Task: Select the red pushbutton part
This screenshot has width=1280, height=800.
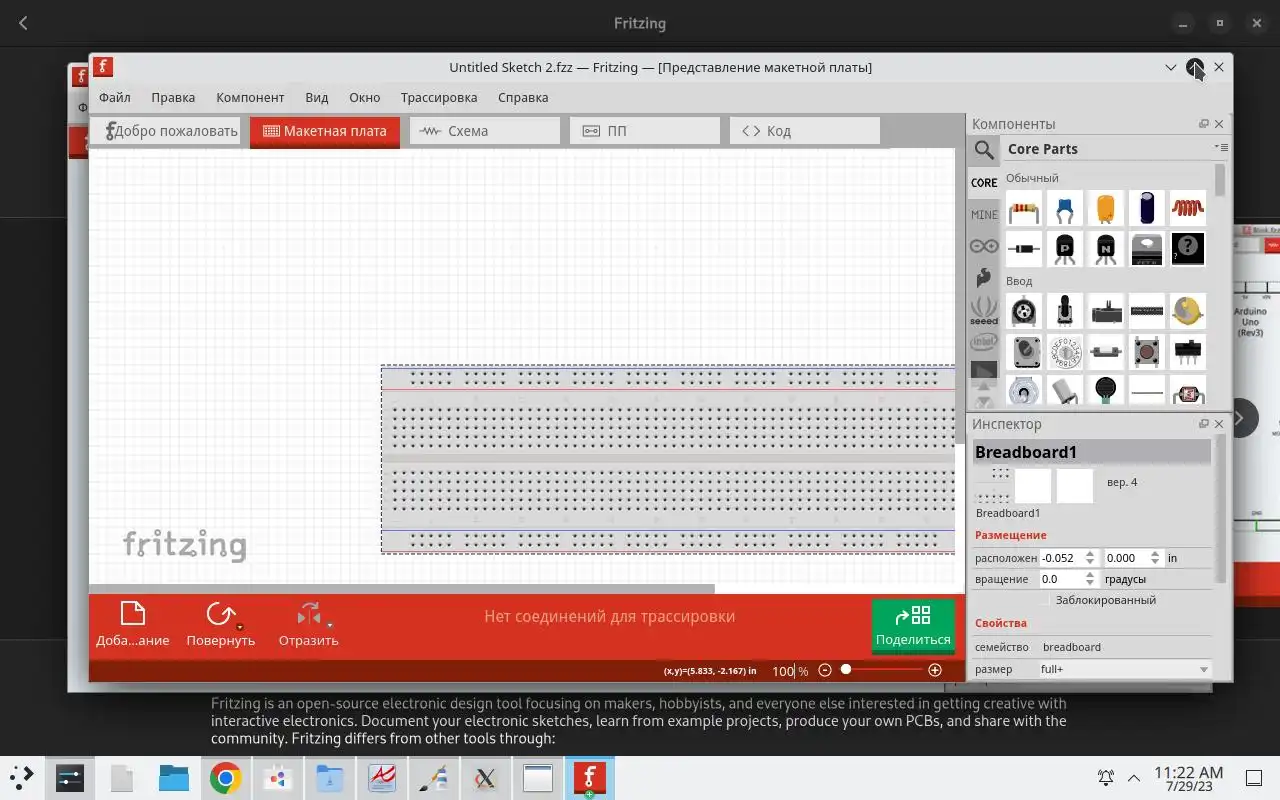Action: (1147, 352)
